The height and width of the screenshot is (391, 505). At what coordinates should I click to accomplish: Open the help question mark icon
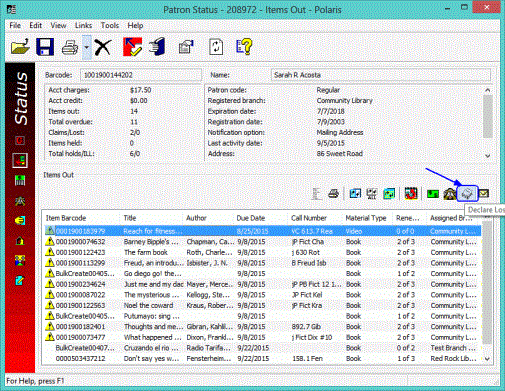[x=244, y=47]
